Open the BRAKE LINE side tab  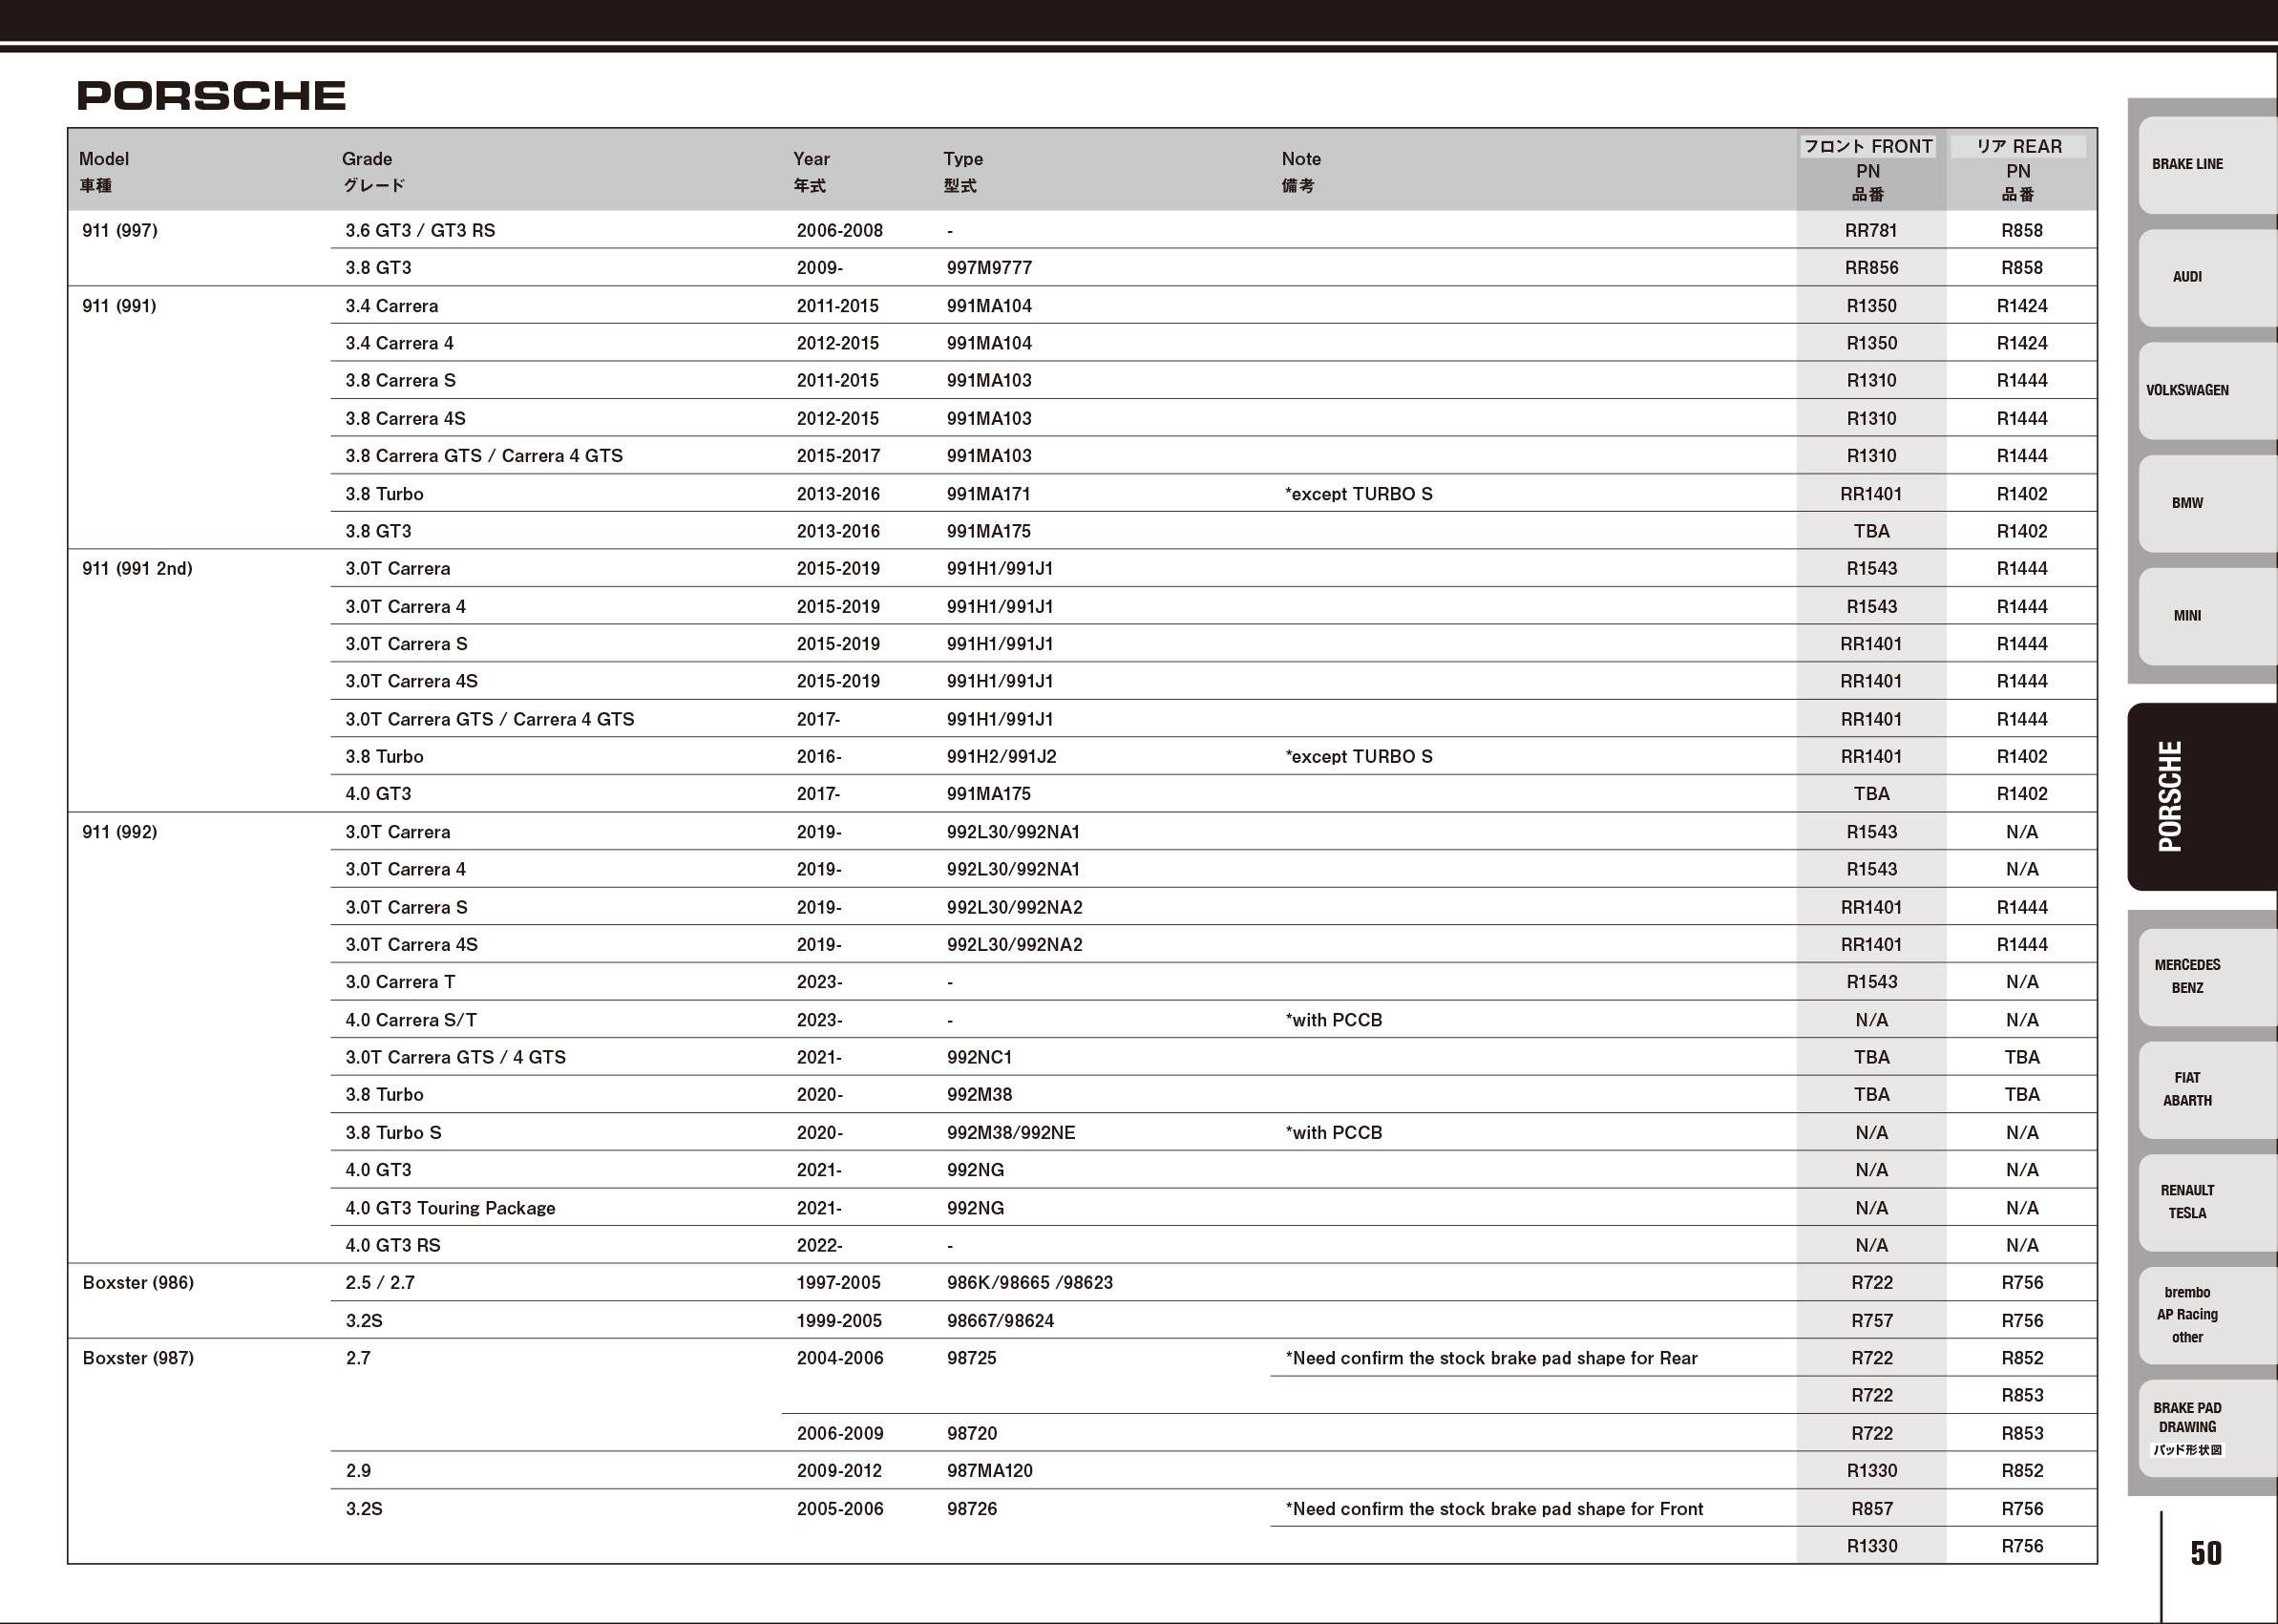(x=2207, y=164)
